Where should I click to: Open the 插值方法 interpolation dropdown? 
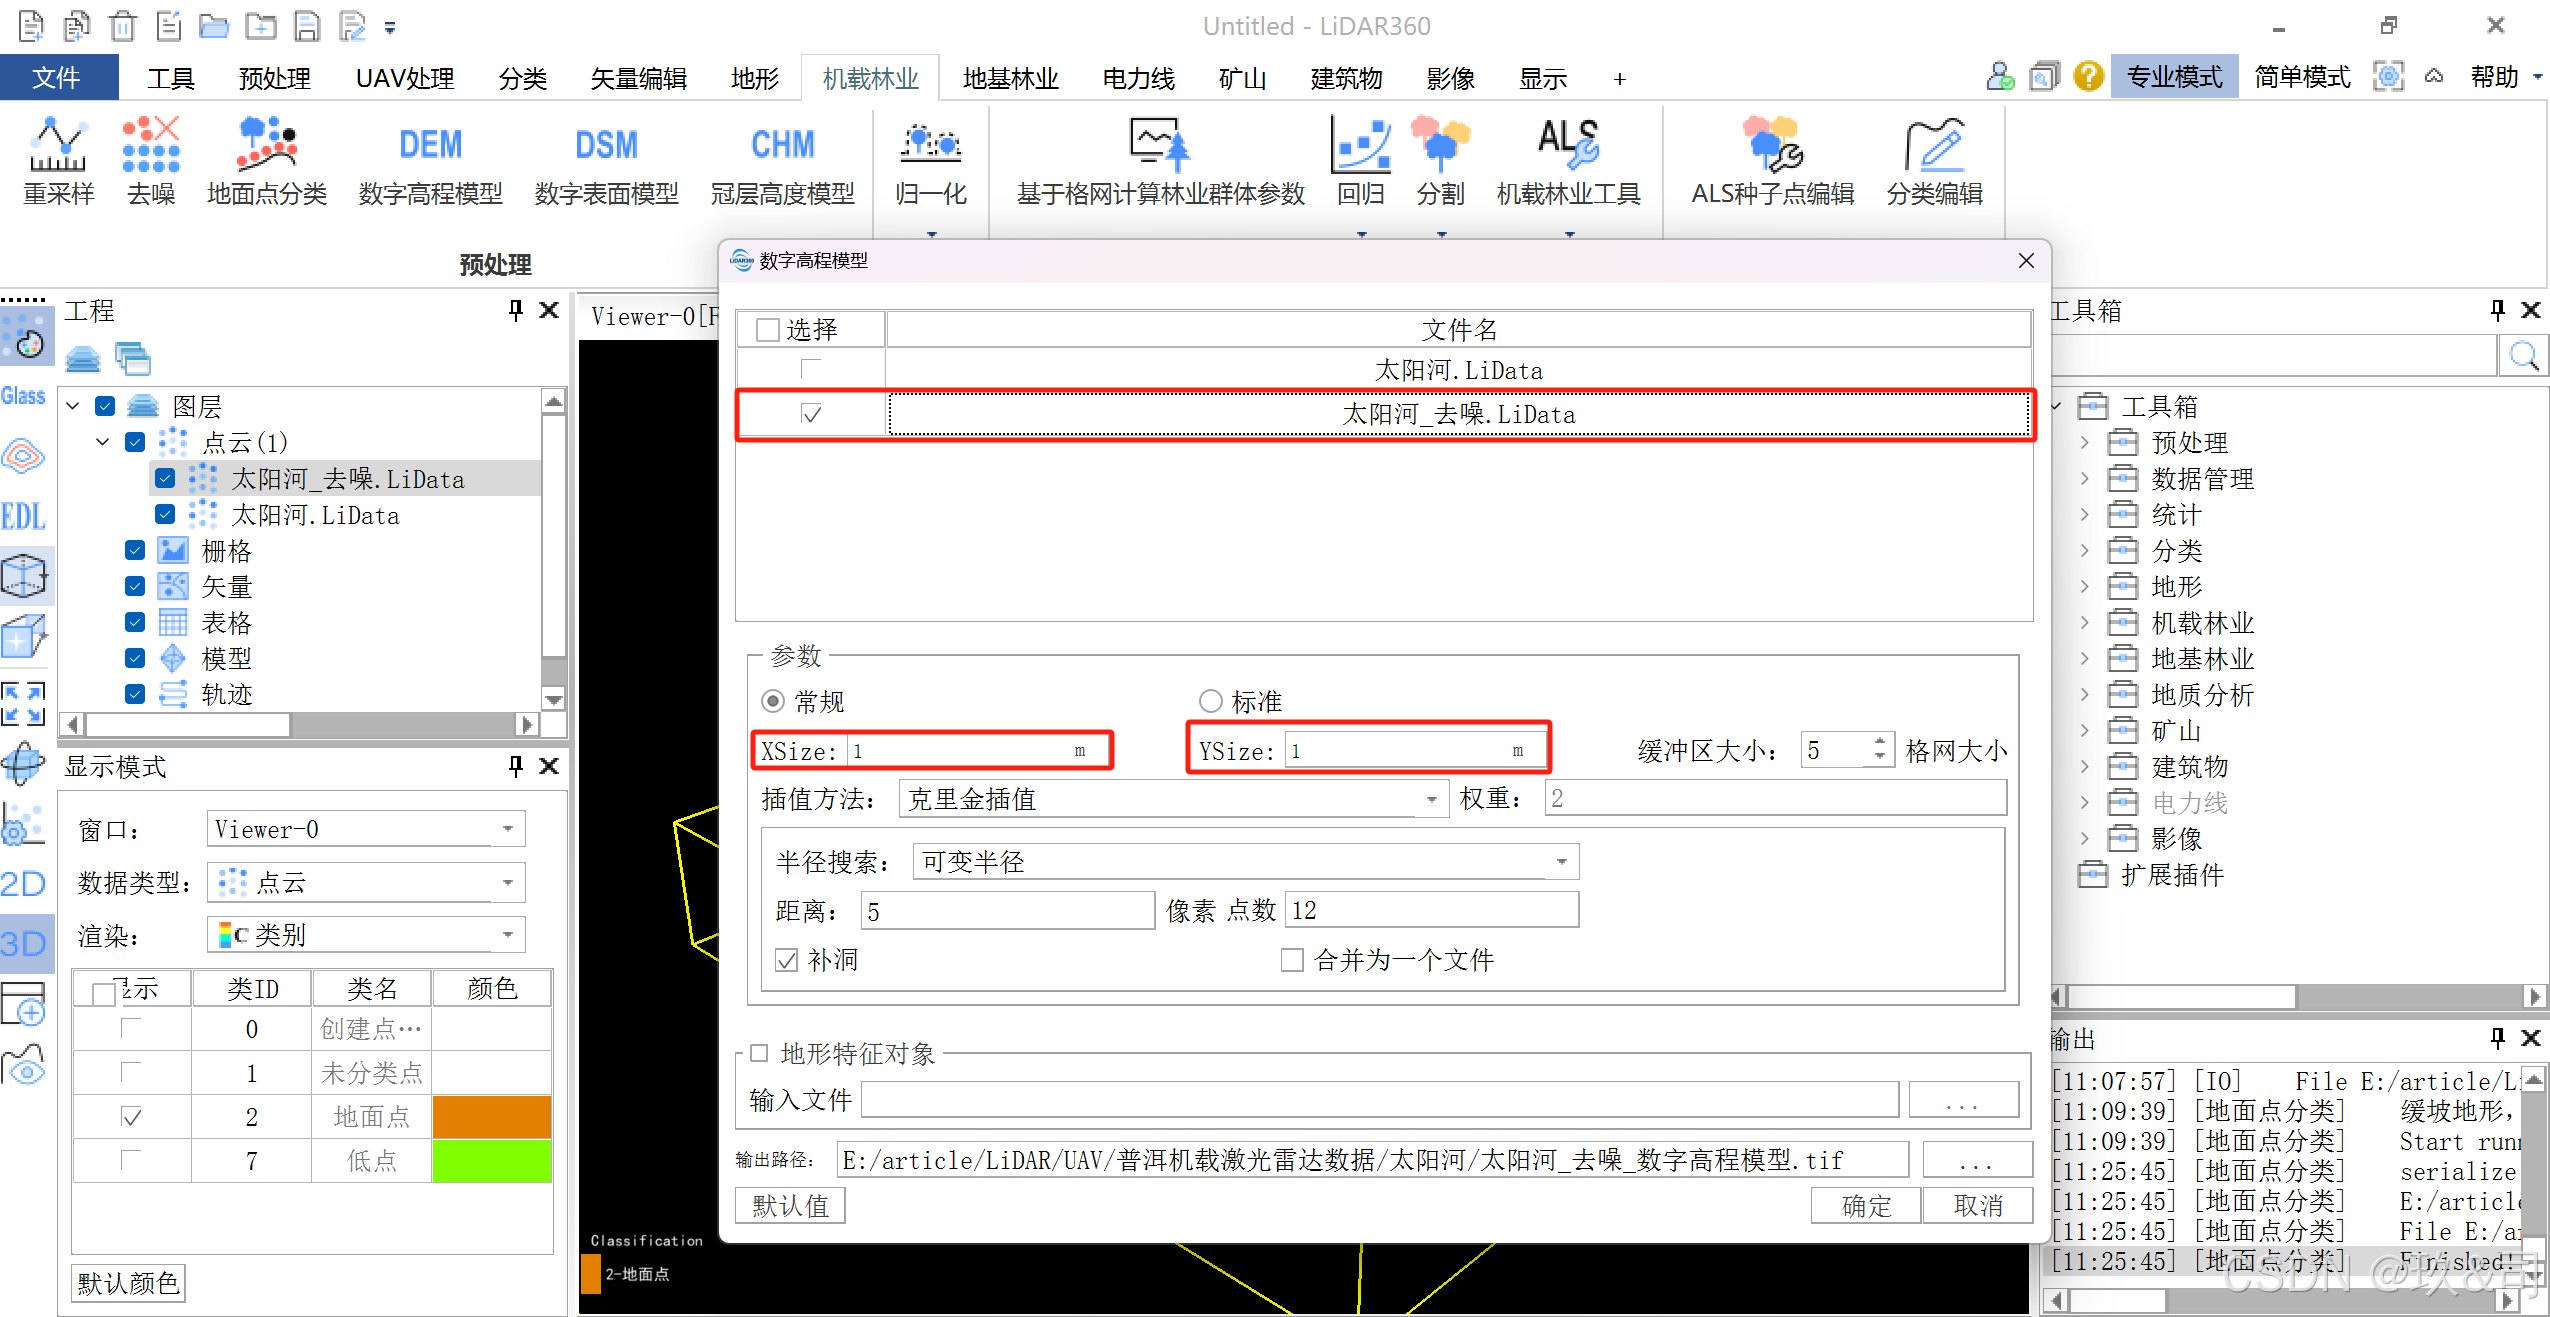(x=1172, y=799)
